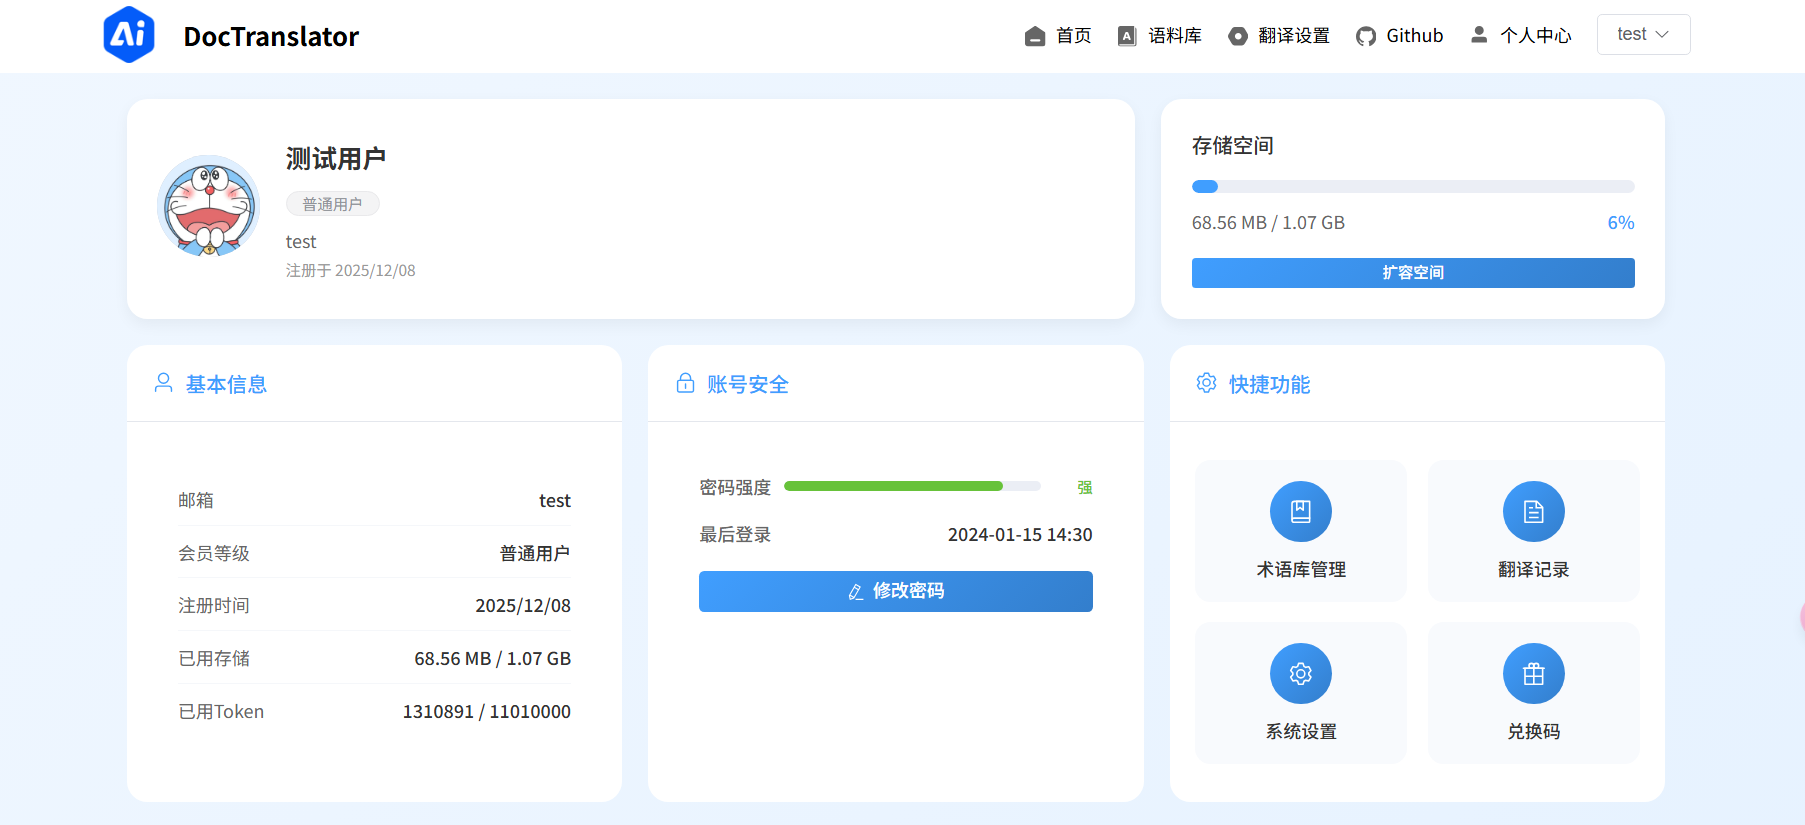Open the translation records document icon

pyautogui.click(x=1533, y=512)
